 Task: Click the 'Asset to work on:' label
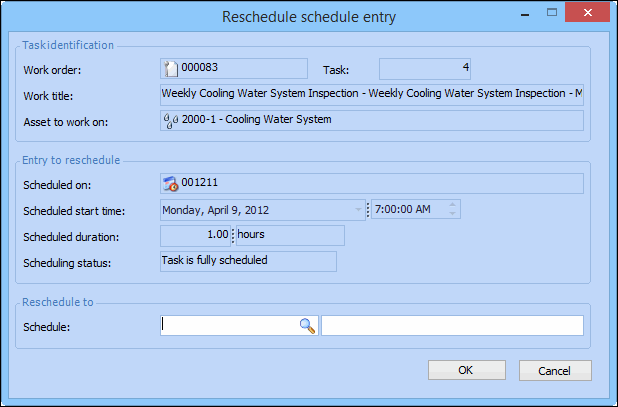pyautogui.click(x=65, y=122)
